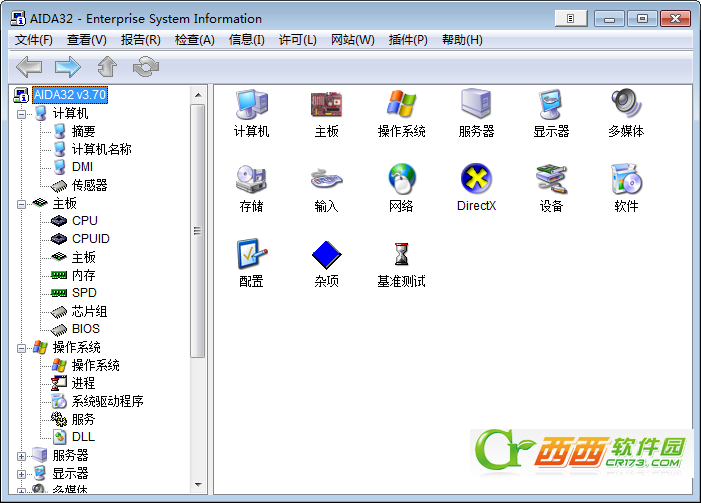Click the AIDA32 title bar app icon

click(18, 18)
